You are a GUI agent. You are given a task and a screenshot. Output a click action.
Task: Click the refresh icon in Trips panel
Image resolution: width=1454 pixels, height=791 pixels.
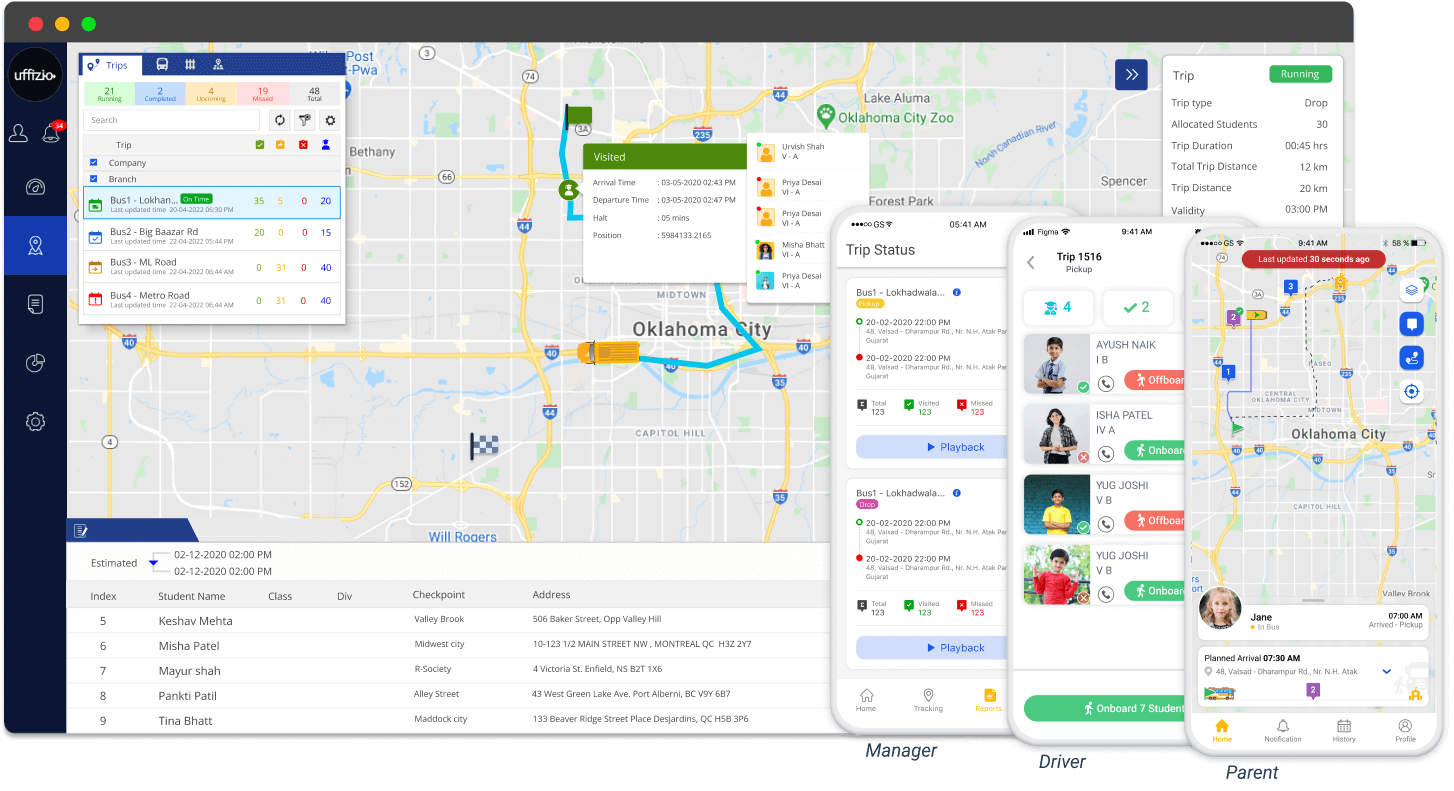(x=280, y=120)
